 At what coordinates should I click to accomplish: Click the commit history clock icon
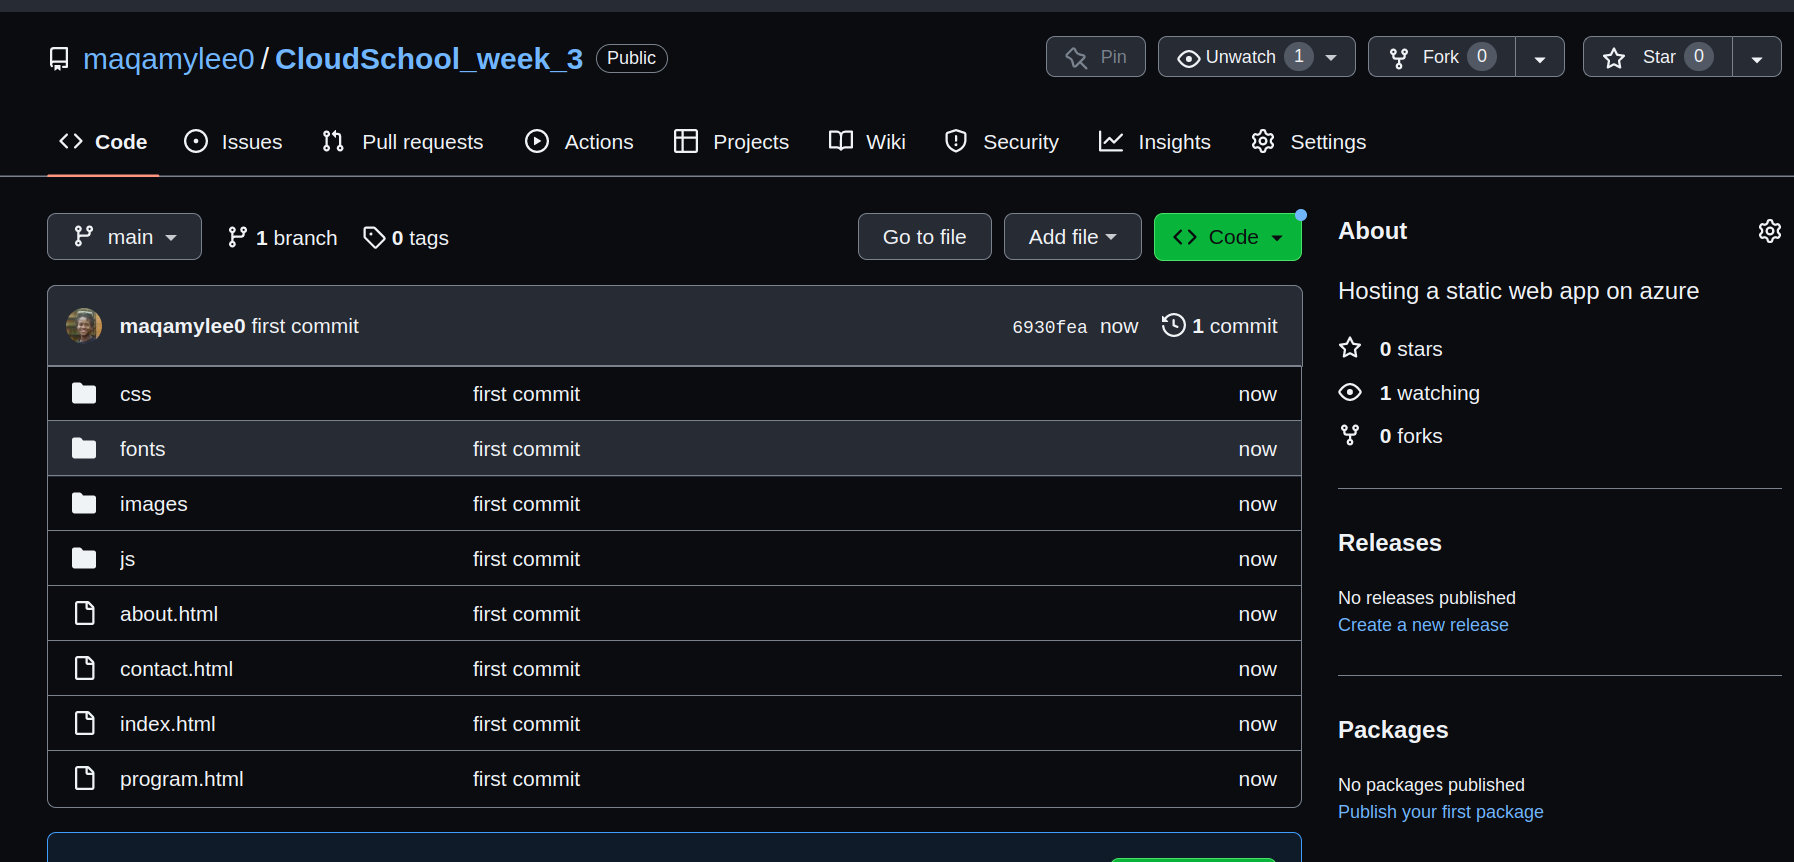click(x=1173, y=325)
